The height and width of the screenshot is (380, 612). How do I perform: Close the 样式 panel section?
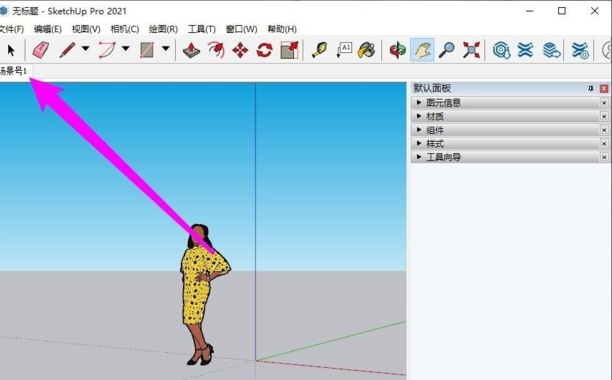pyautogui.click(x=604, y=144)
